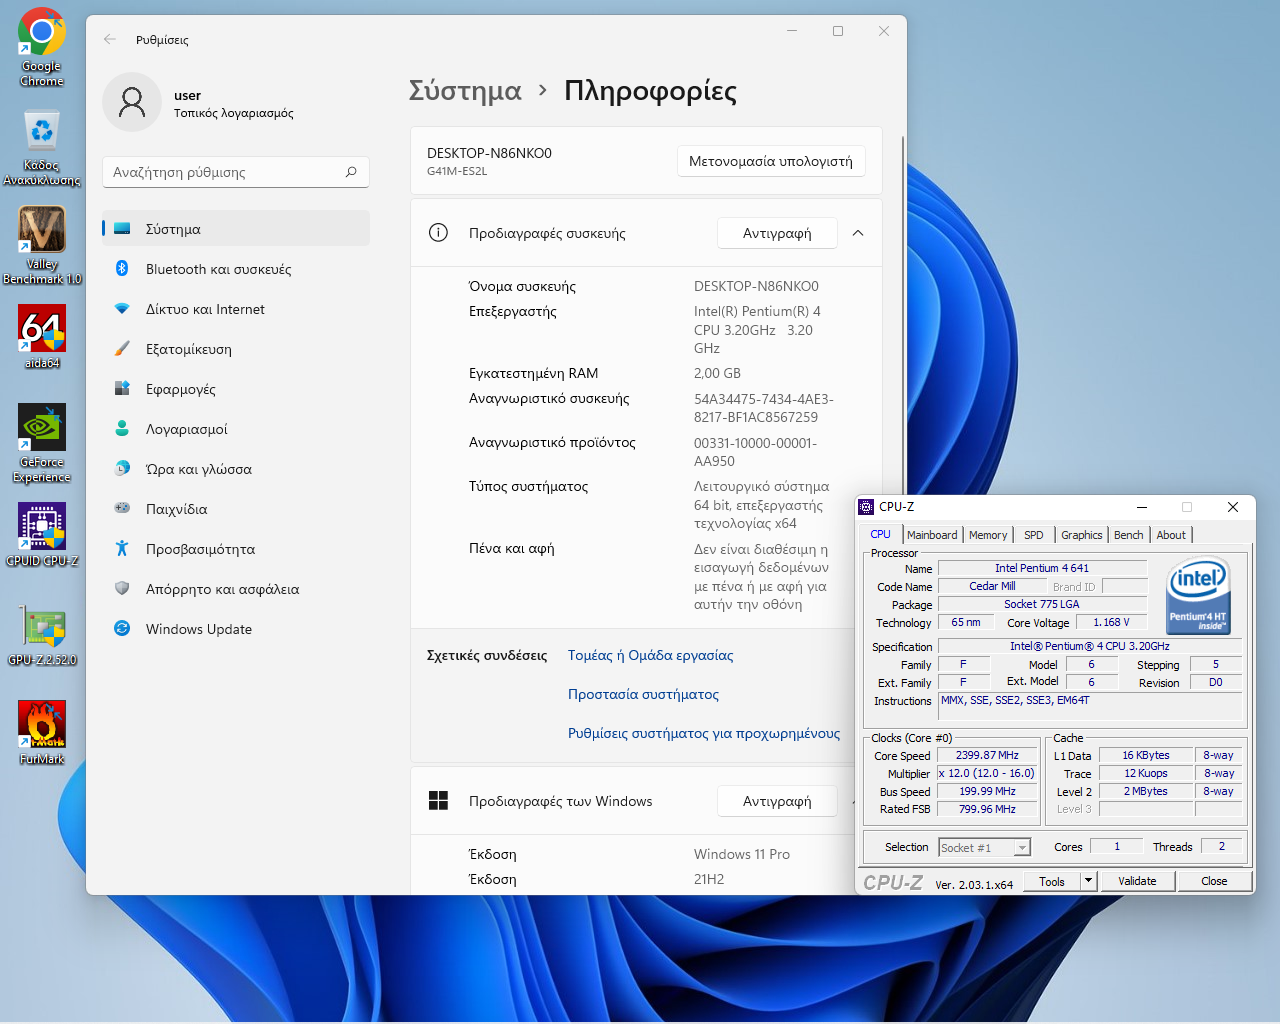Launch FurMark desktop shortcut
The width and height of the screenshot is (1280, 1024).
tap(42, 732)
